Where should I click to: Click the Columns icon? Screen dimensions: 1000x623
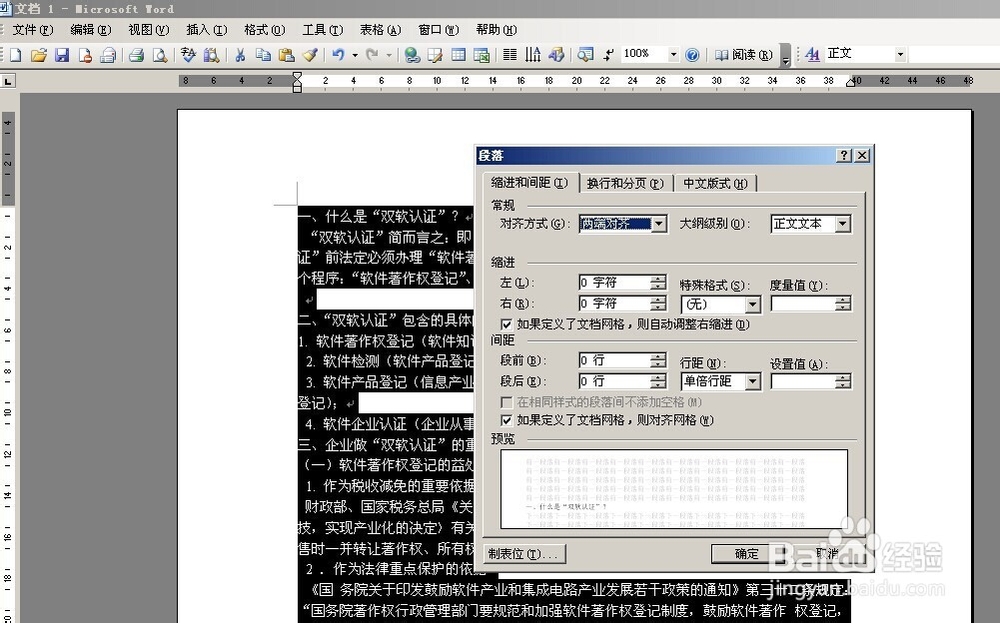pyautogui.click(x=510, y=55)
